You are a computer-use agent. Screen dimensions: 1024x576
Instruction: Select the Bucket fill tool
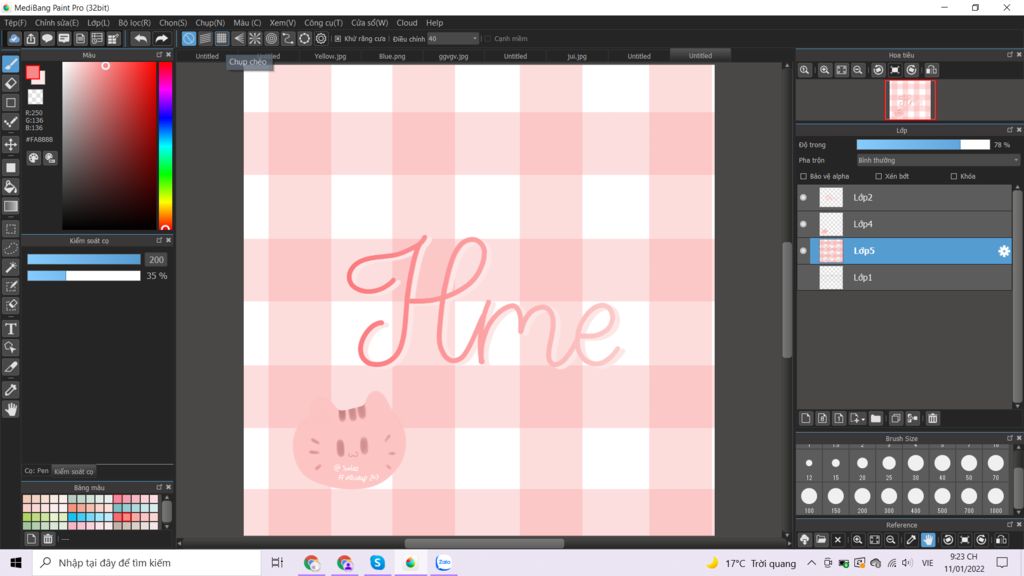click(x=11, y=187)
